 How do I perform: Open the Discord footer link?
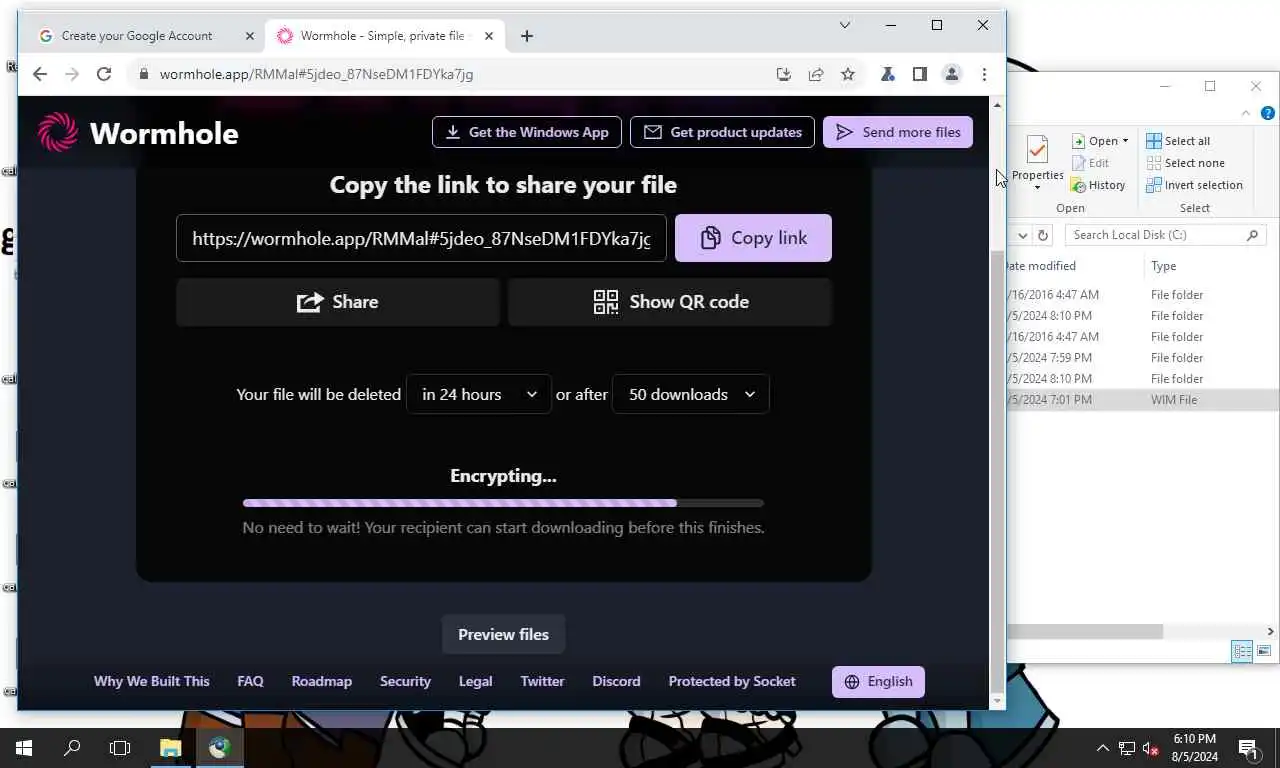coord(616,681)
